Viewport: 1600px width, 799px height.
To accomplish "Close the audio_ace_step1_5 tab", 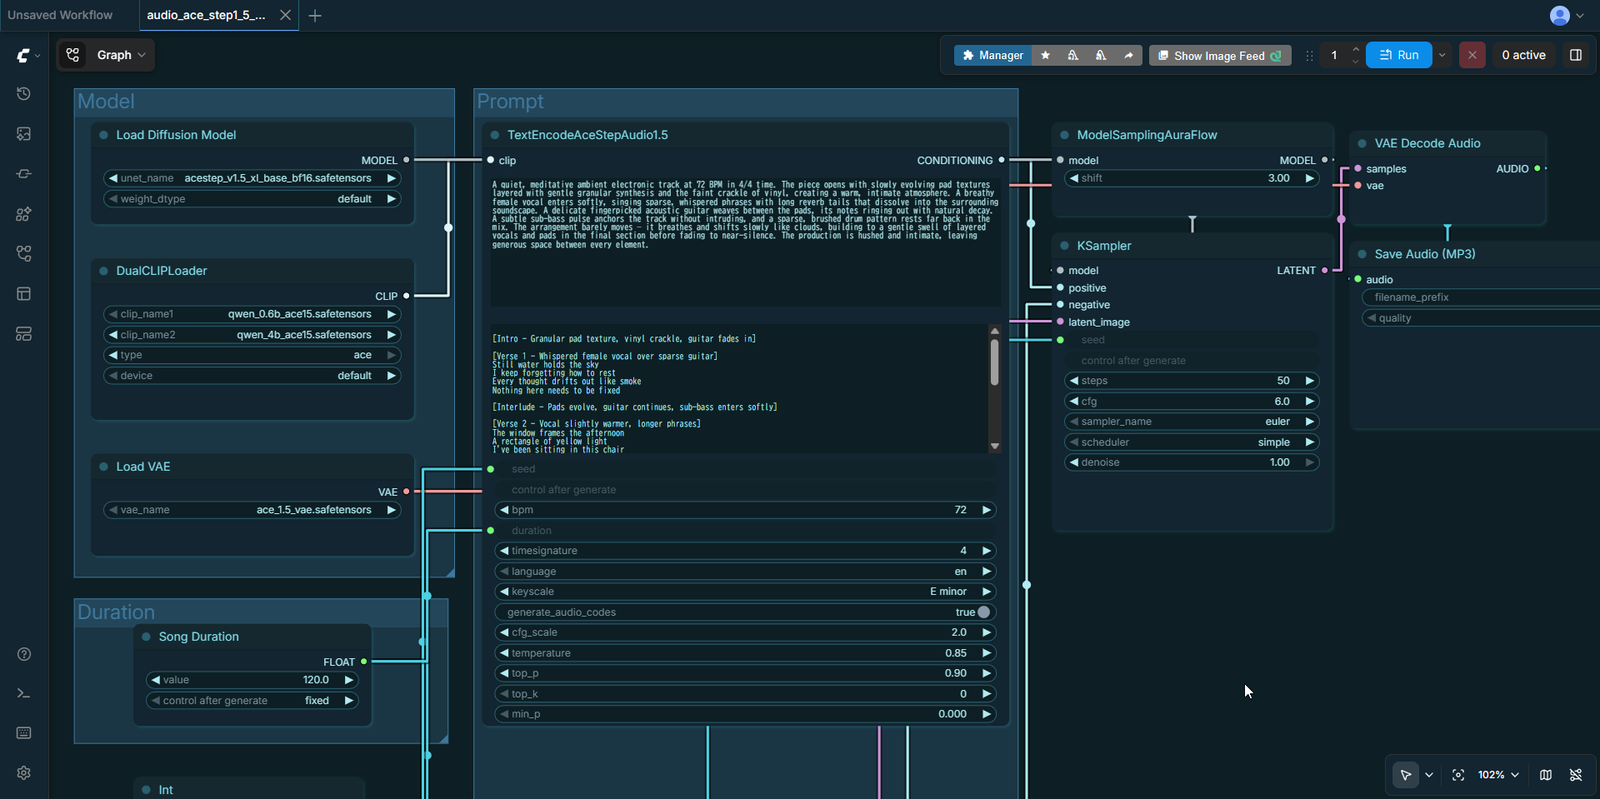I will tap(285, 15).
